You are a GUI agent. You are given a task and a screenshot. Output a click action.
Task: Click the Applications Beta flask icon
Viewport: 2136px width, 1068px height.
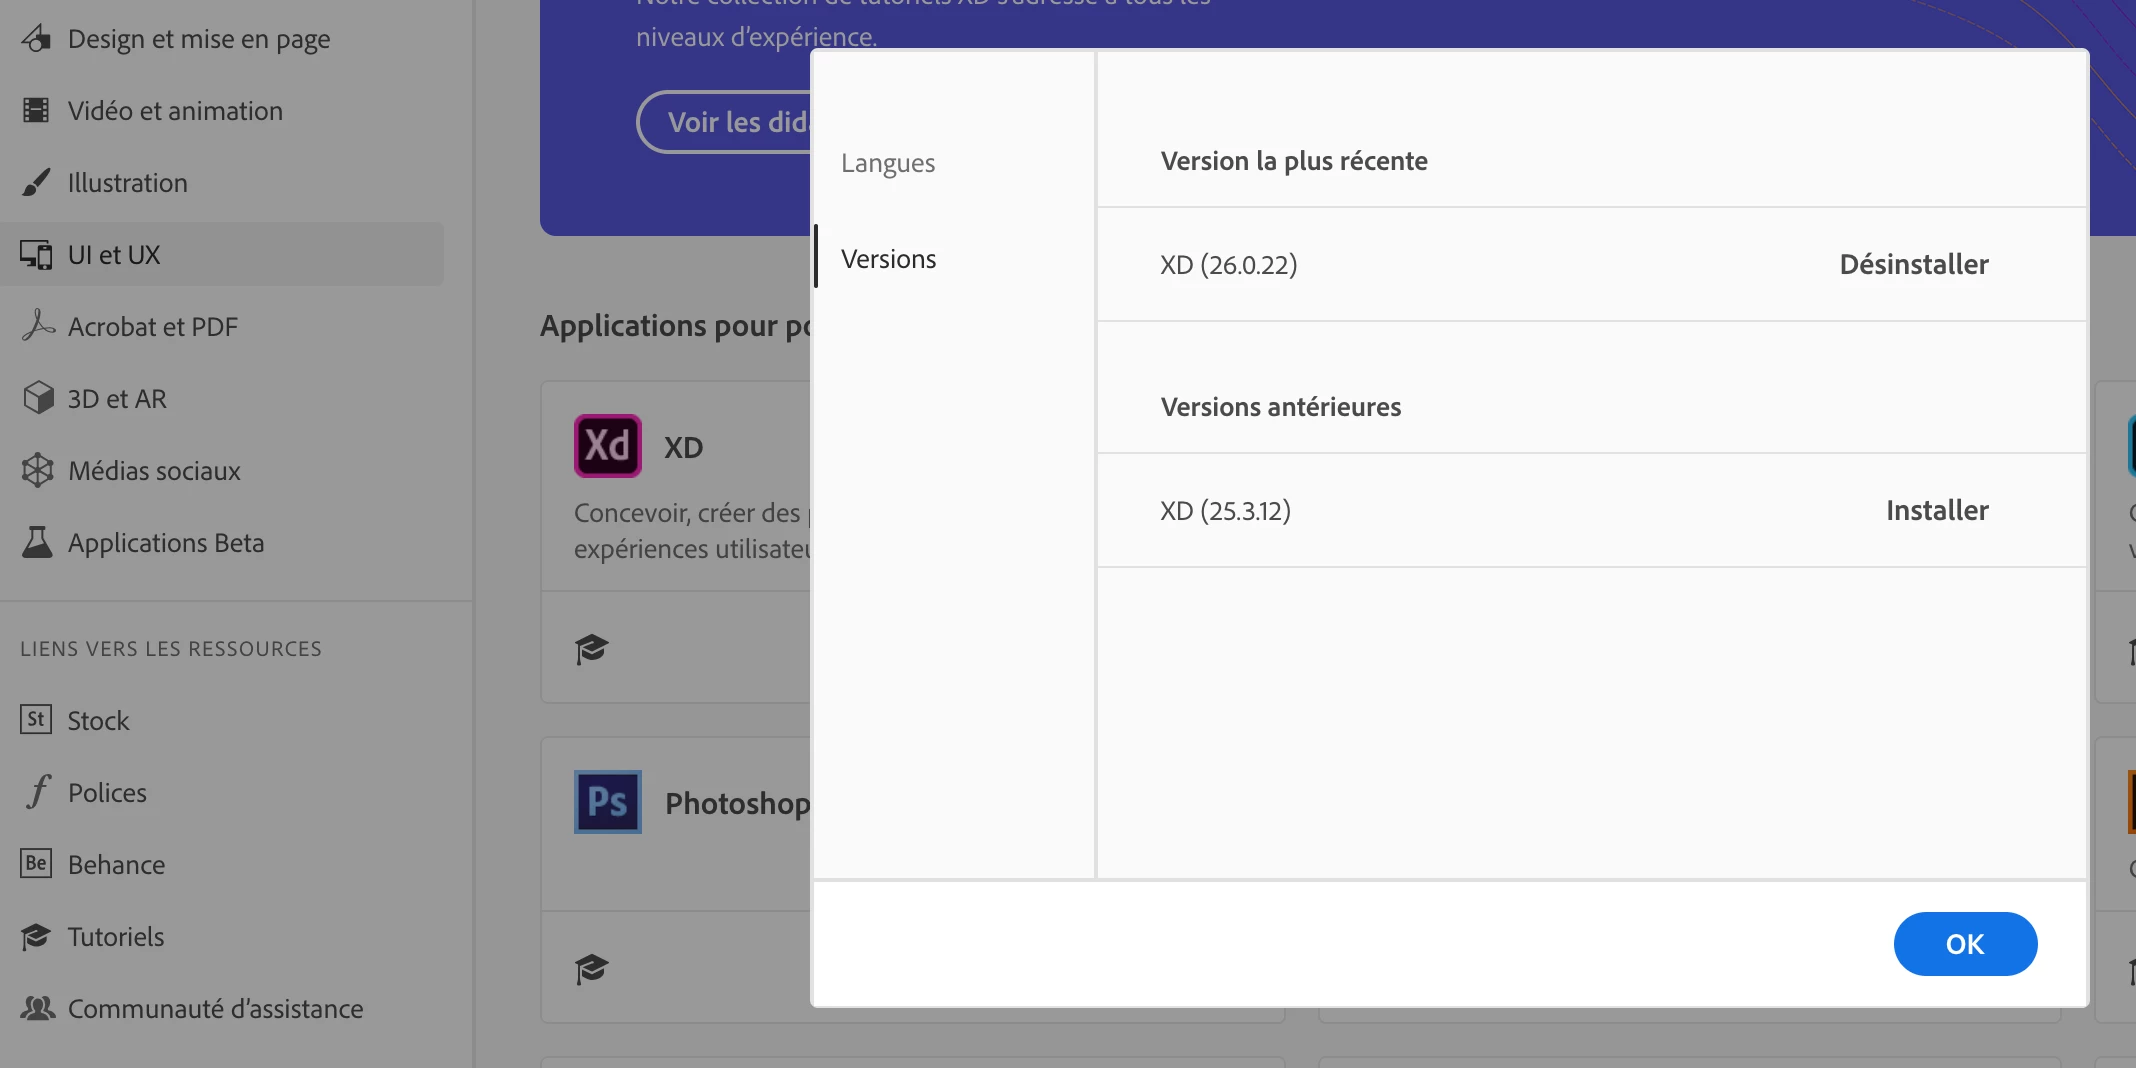point(37,542)
